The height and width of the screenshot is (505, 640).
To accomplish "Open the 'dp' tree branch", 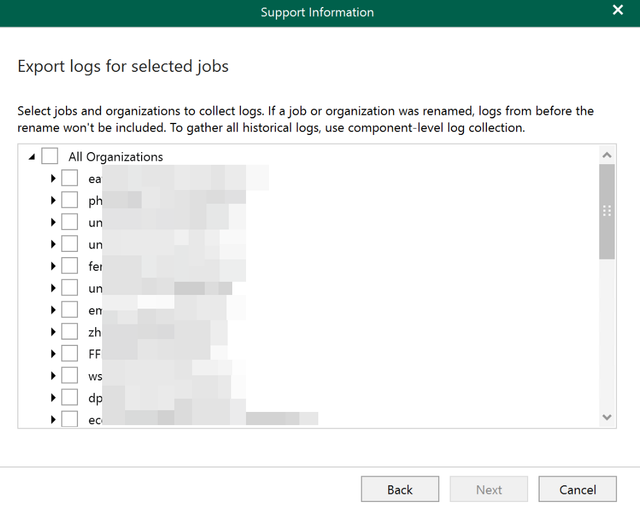I will point(53,398).
